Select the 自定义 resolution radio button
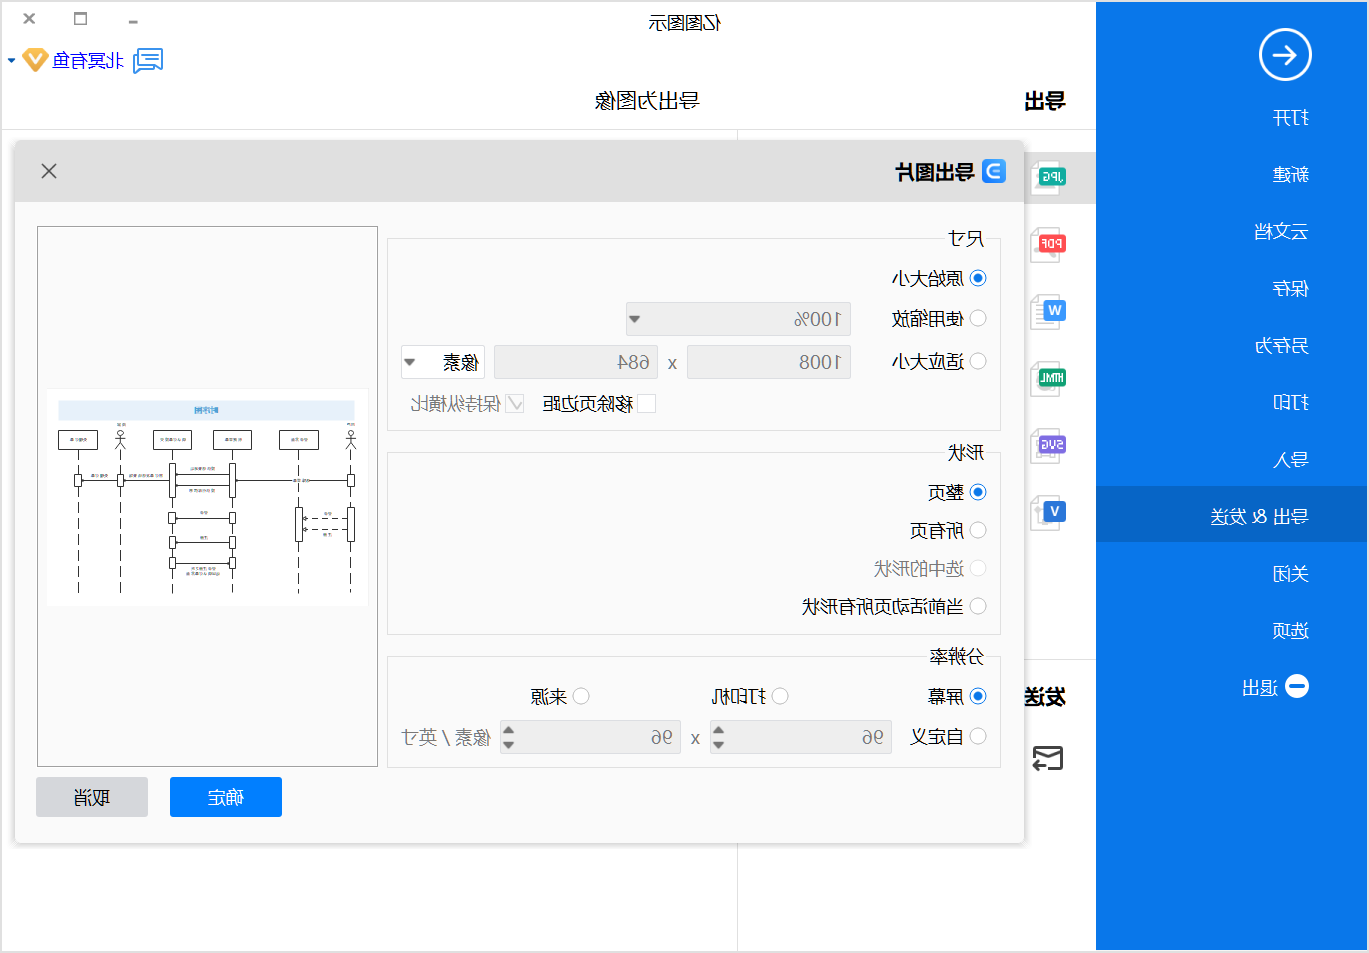The width and height of the screenshot is (1369, 953). [x=978, y=736]
